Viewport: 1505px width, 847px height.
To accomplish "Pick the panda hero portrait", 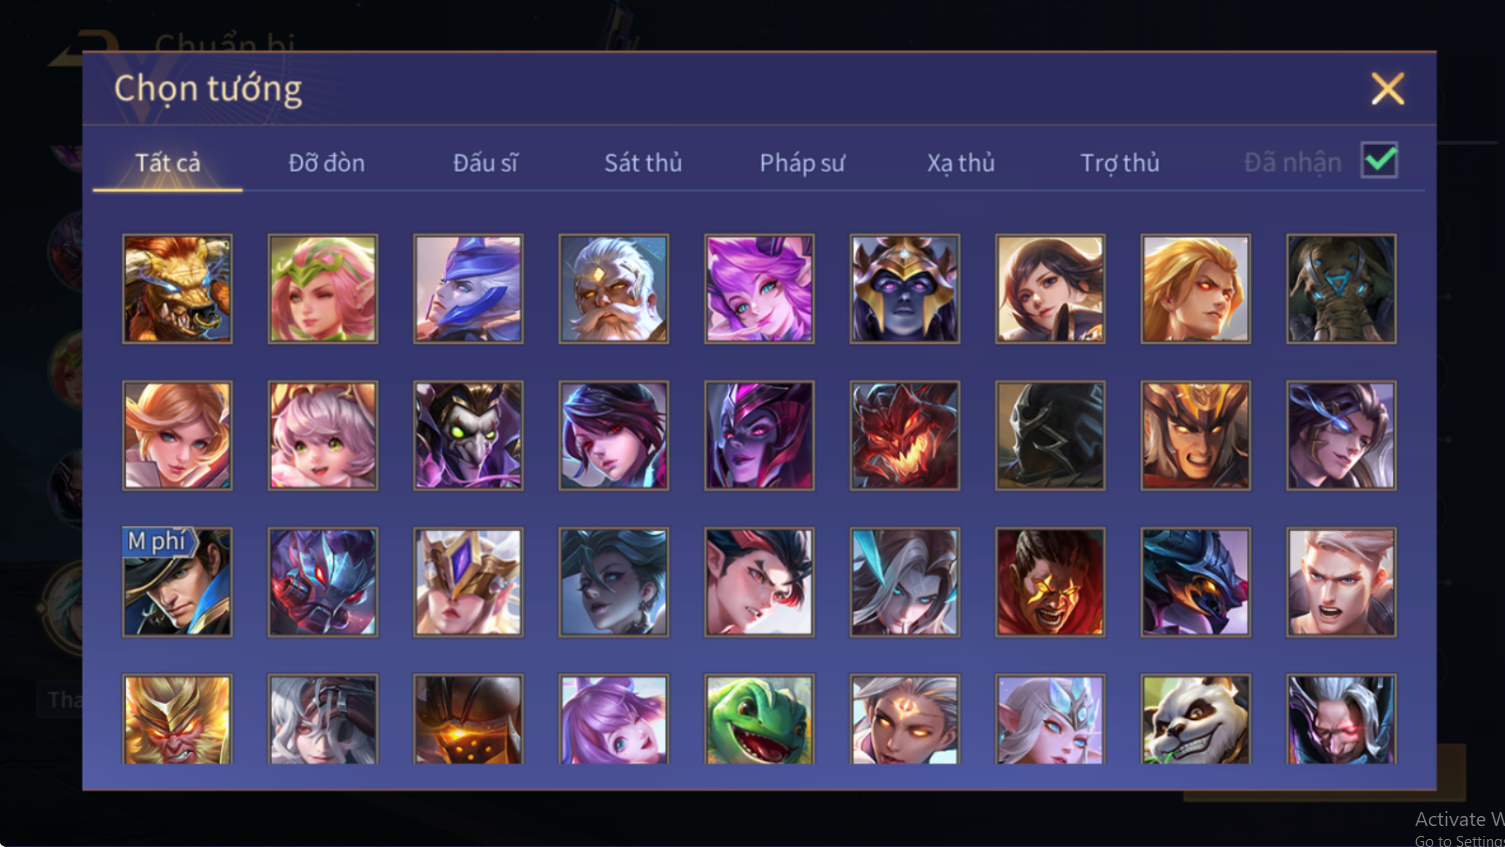I will pos(1195,719).
